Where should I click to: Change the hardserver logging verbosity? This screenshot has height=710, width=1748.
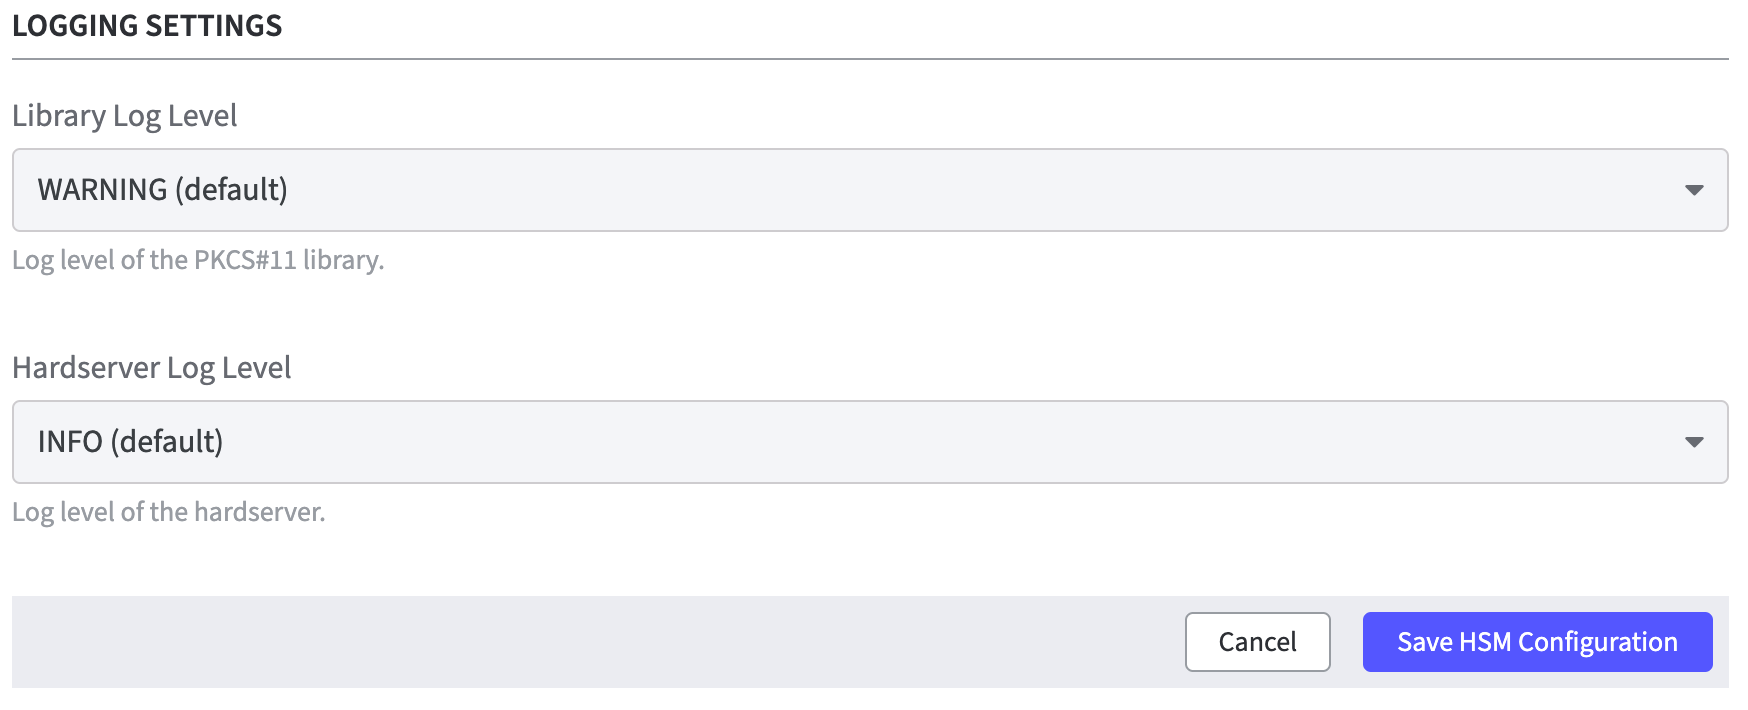(870, 442)
